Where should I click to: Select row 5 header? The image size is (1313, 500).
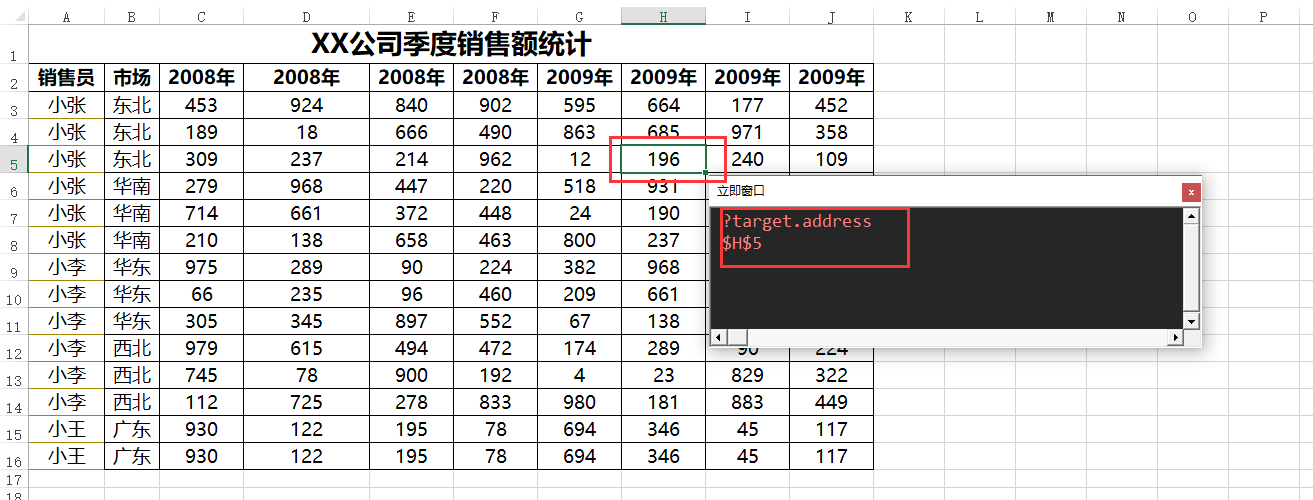click(14, 159)
